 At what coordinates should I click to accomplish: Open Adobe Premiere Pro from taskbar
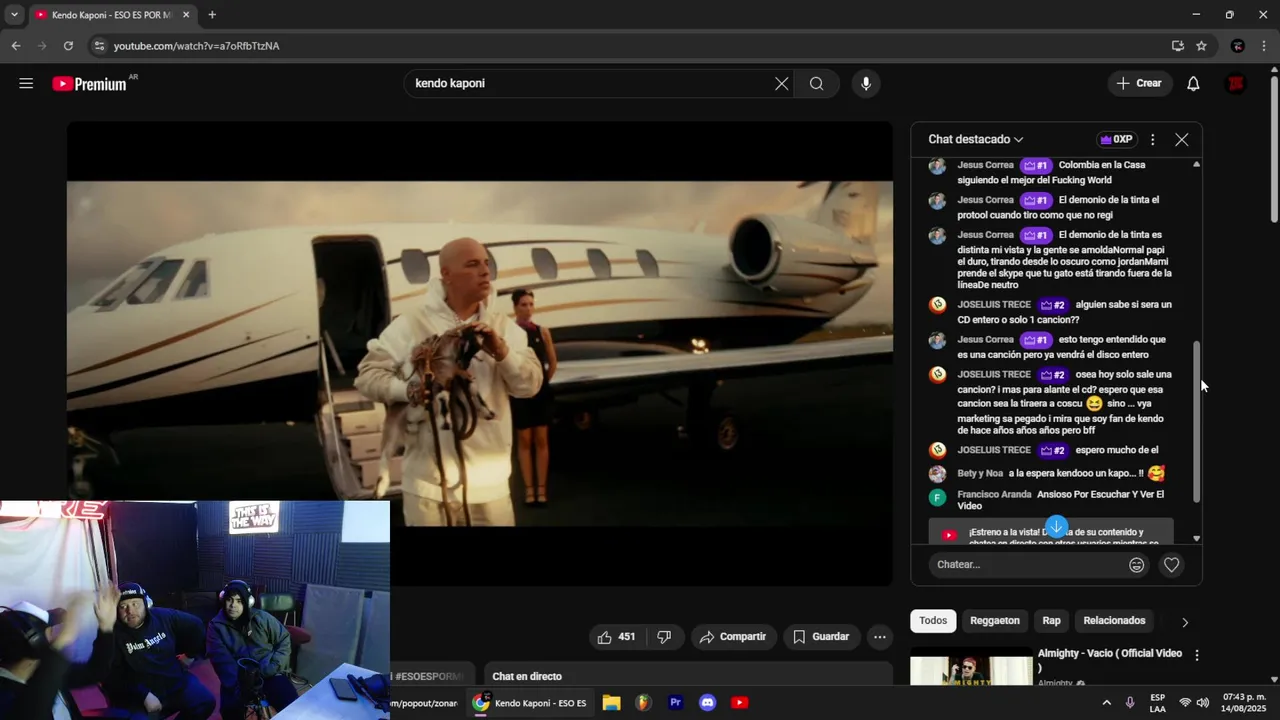675,703
